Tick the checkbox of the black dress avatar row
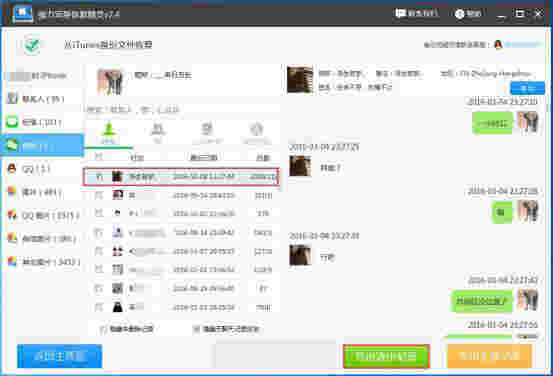Viewport: 553px width, 376px height. 99,307
